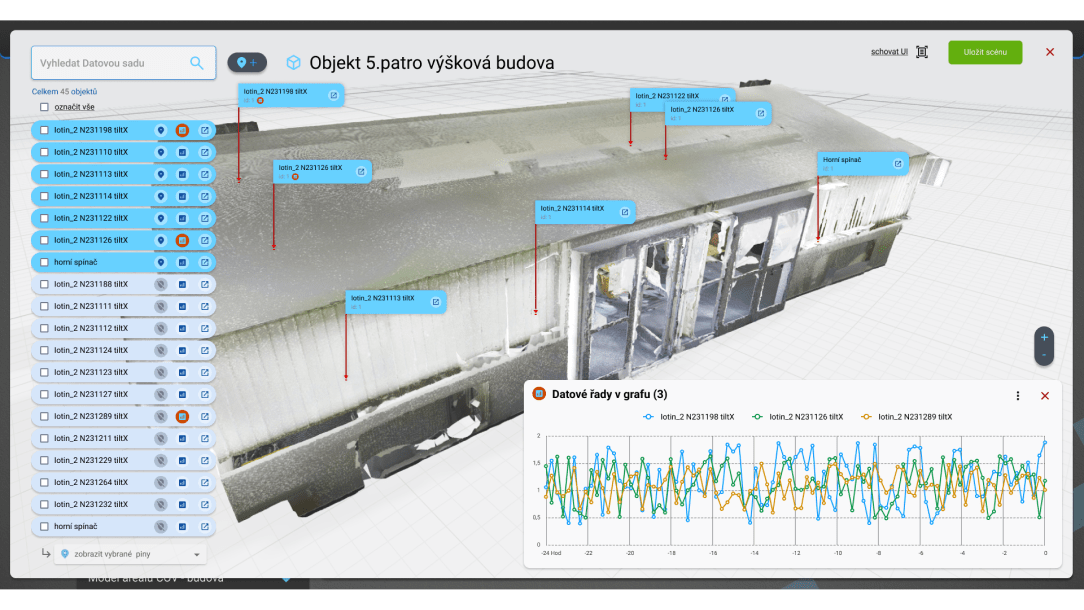Open external link for lotin_2 N231113 row
Image resolution: width=1084 pixels, height=610 pixels.
[x=204, y=174]
